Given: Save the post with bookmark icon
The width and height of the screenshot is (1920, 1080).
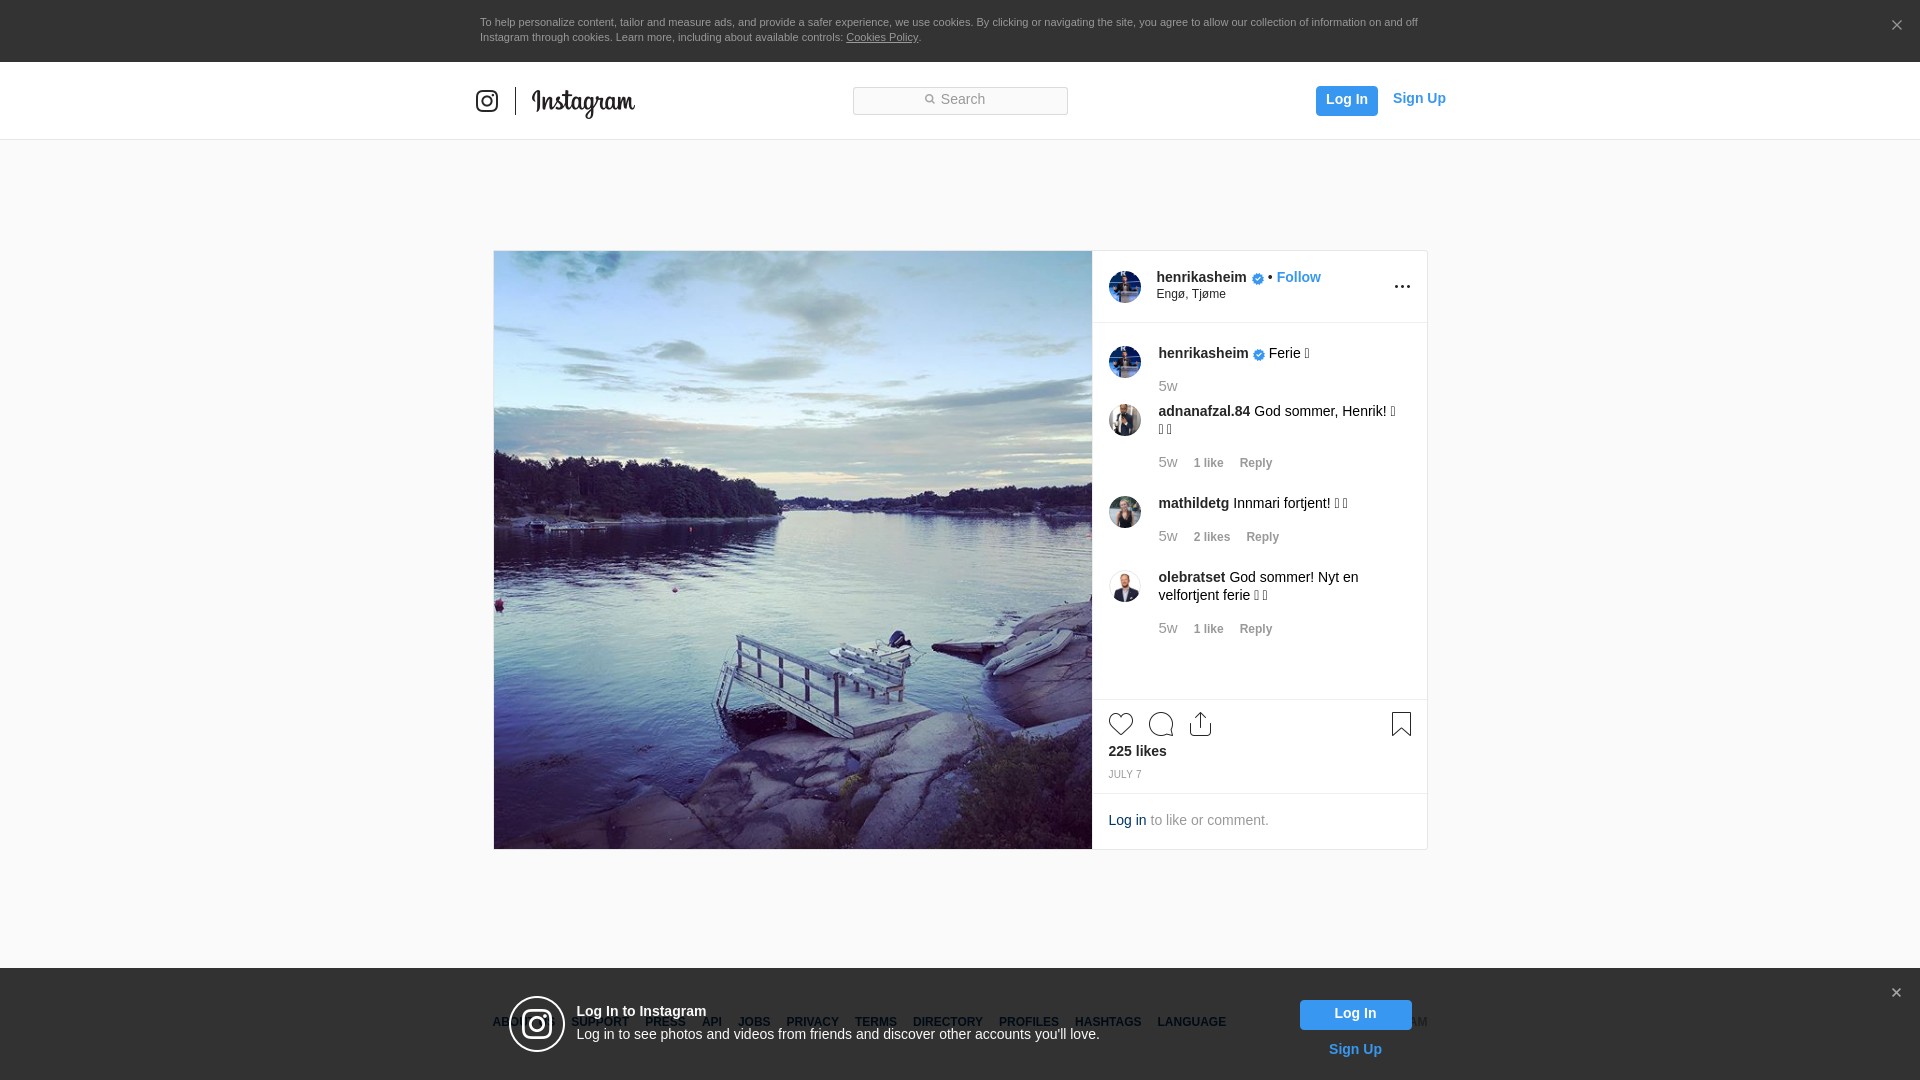Looking at the screenshot, I should [1401, 724].
